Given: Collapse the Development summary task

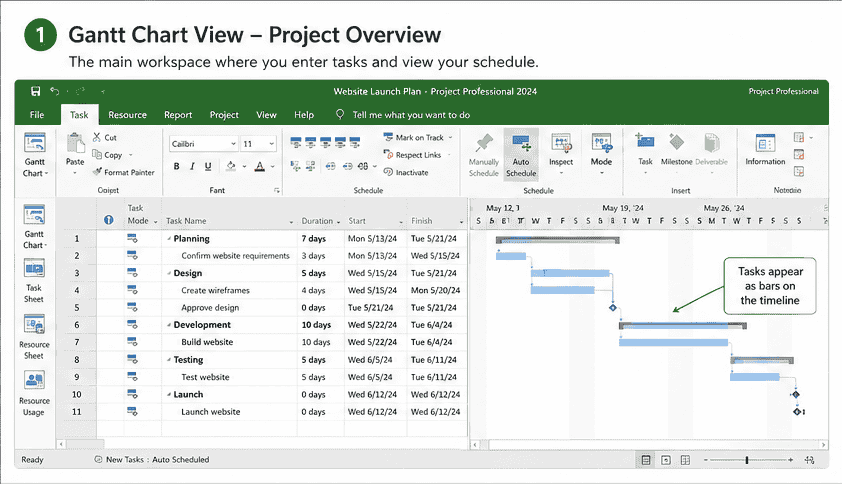Looking at the screenshot, I should (x=169, y=325).
